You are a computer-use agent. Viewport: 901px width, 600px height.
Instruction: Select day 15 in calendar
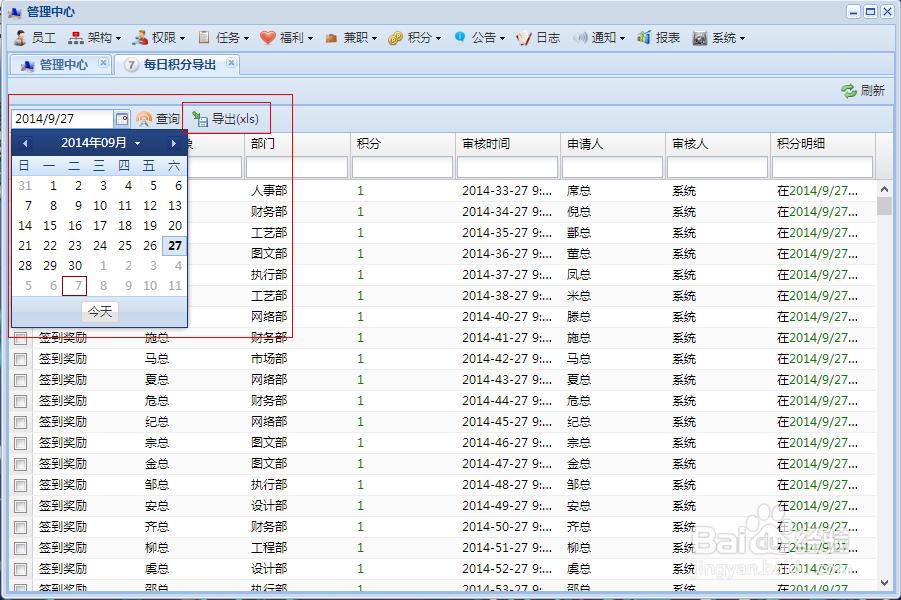50,226
